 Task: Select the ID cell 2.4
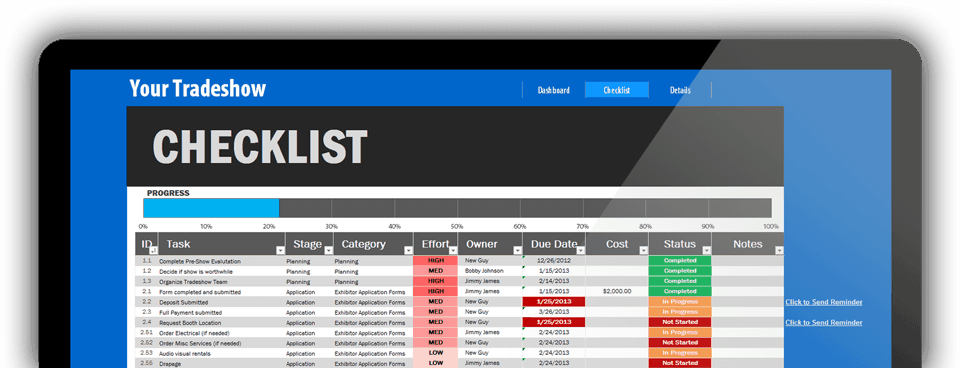click(x=146, y=322)
